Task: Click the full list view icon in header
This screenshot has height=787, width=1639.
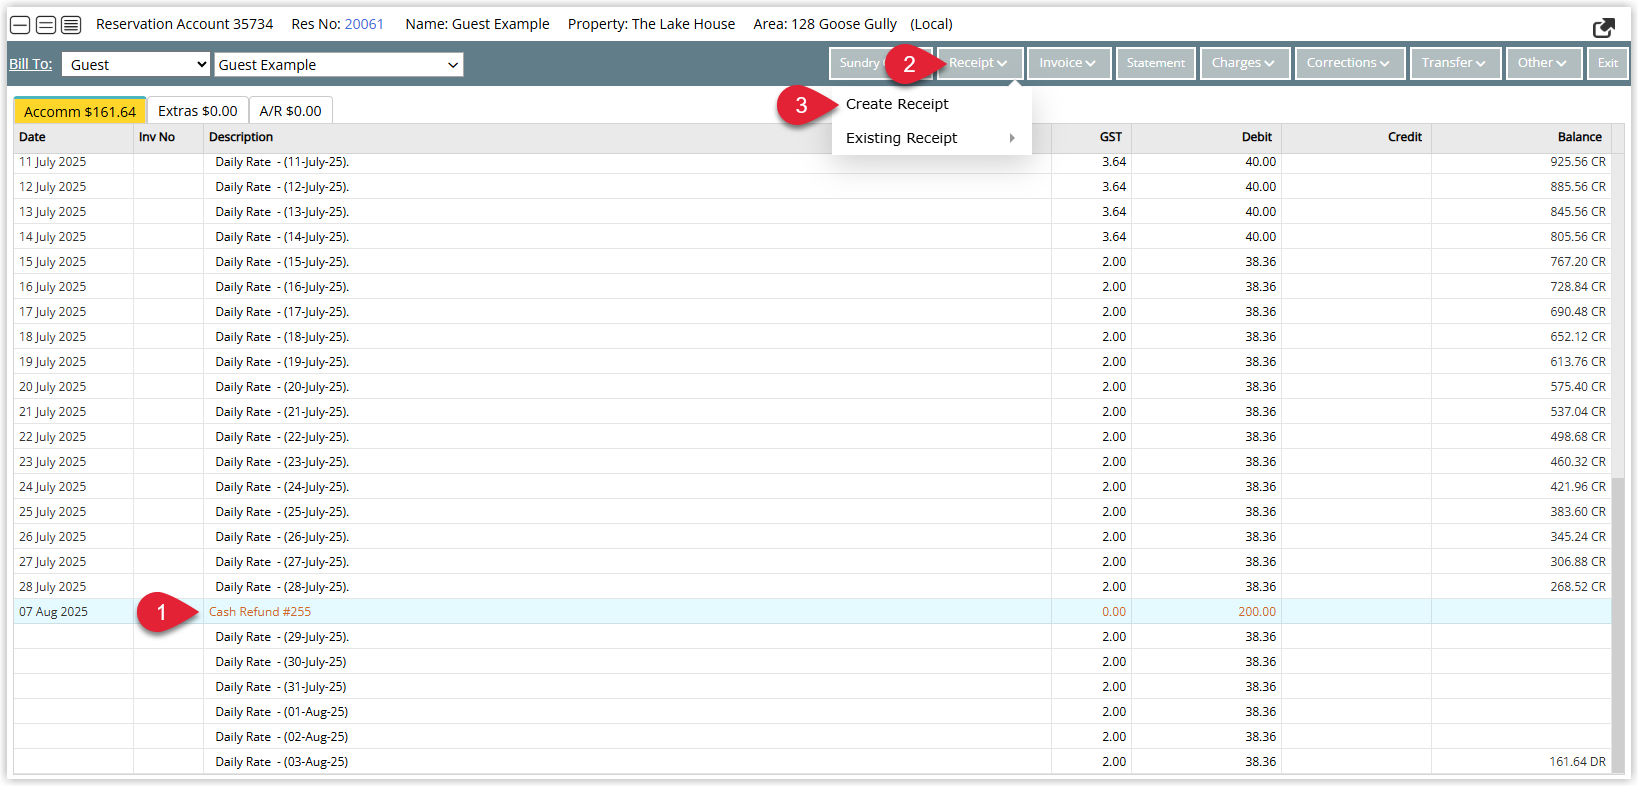Action: (71, 25)
